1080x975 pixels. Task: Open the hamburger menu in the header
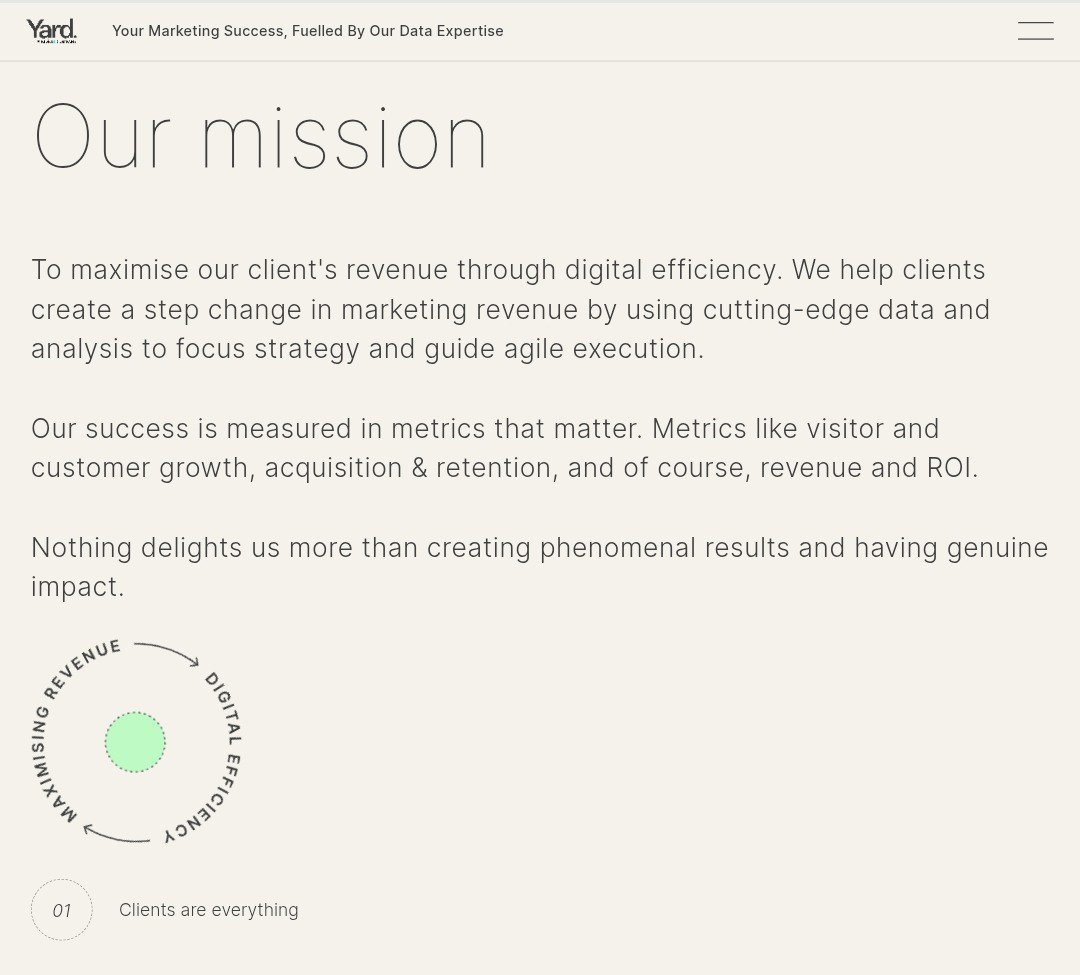1035,31
